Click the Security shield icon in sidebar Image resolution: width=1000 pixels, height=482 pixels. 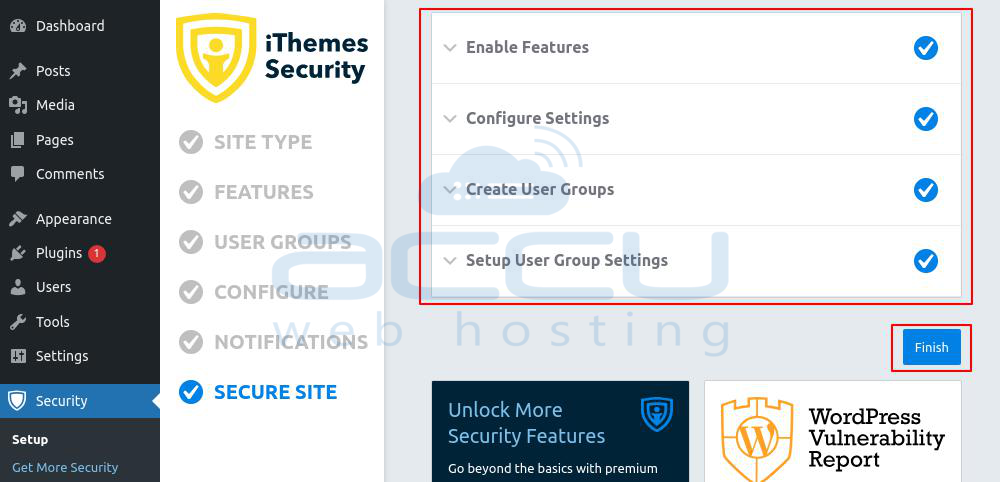[17, 401]
